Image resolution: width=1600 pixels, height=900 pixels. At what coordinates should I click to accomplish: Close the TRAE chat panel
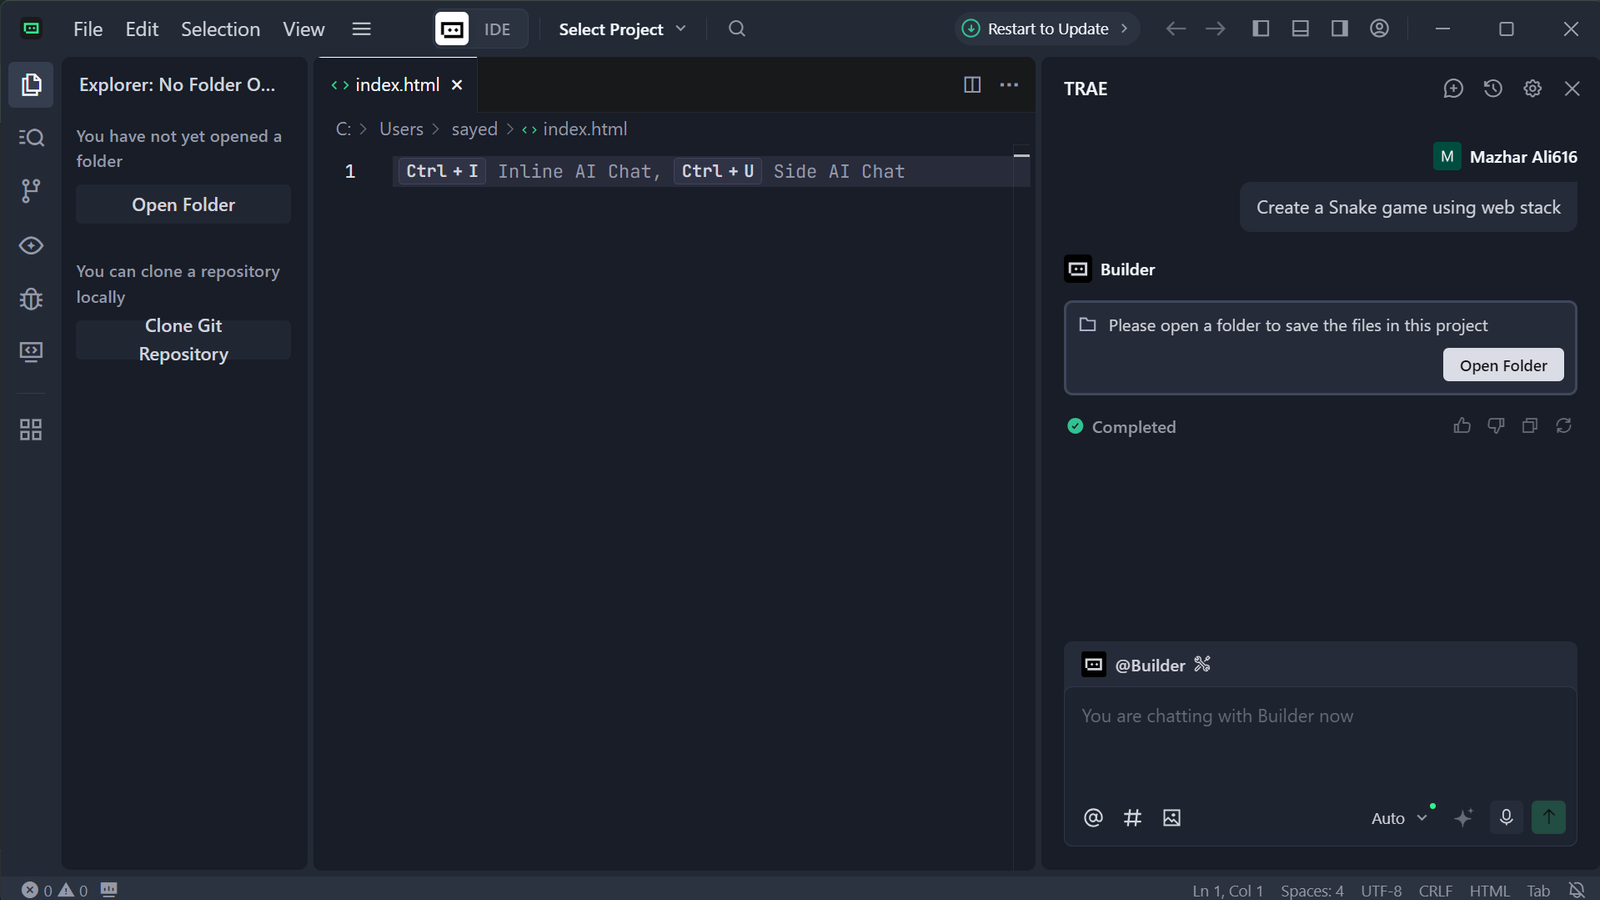[x=1572, y=88]
